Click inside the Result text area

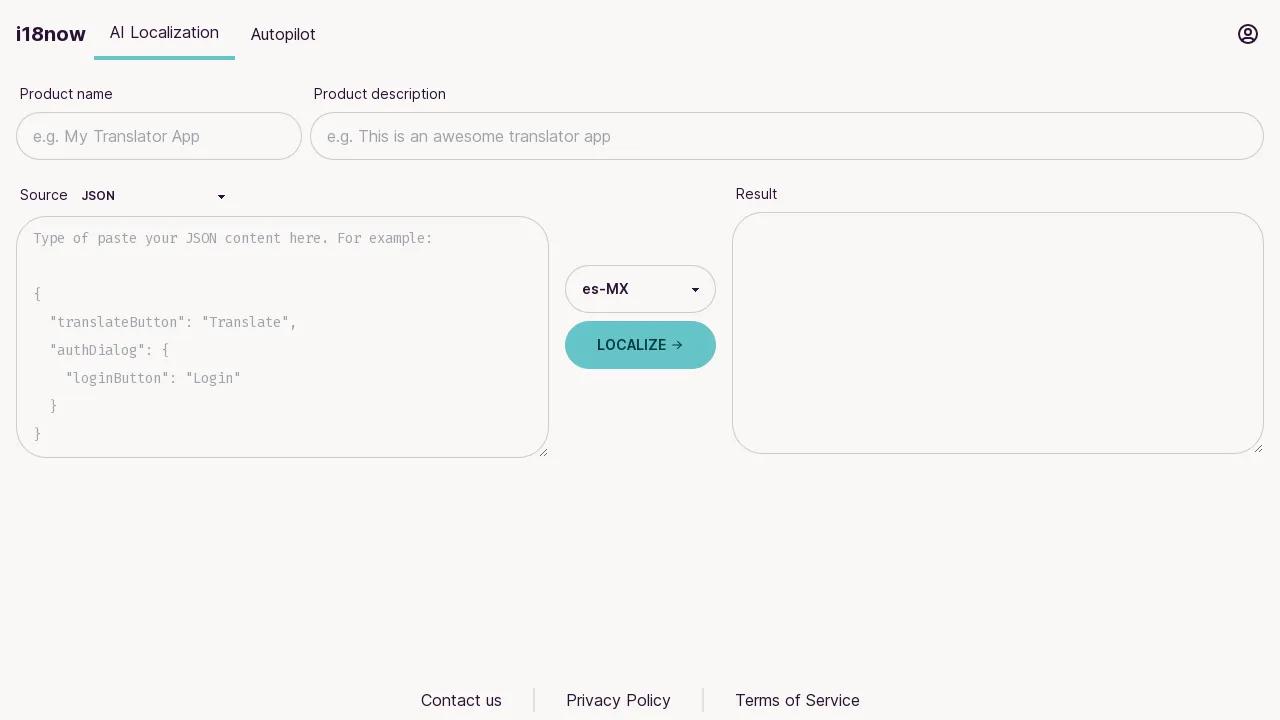click(x=997, y=333)
